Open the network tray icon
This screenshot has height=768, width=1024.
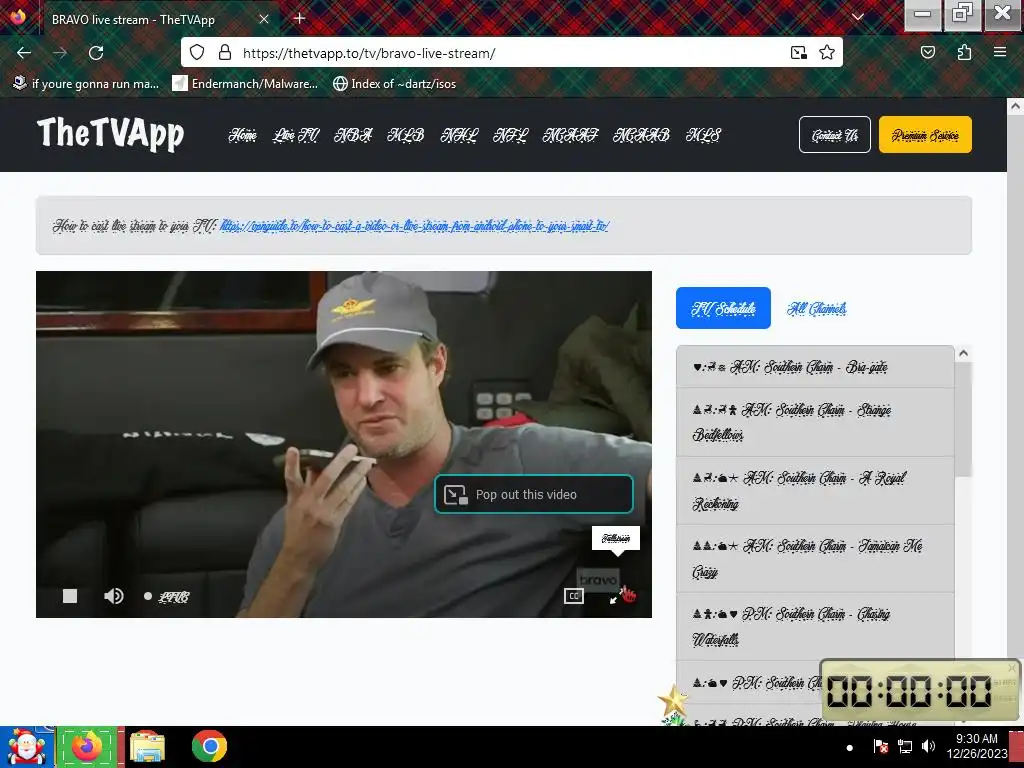904,746
